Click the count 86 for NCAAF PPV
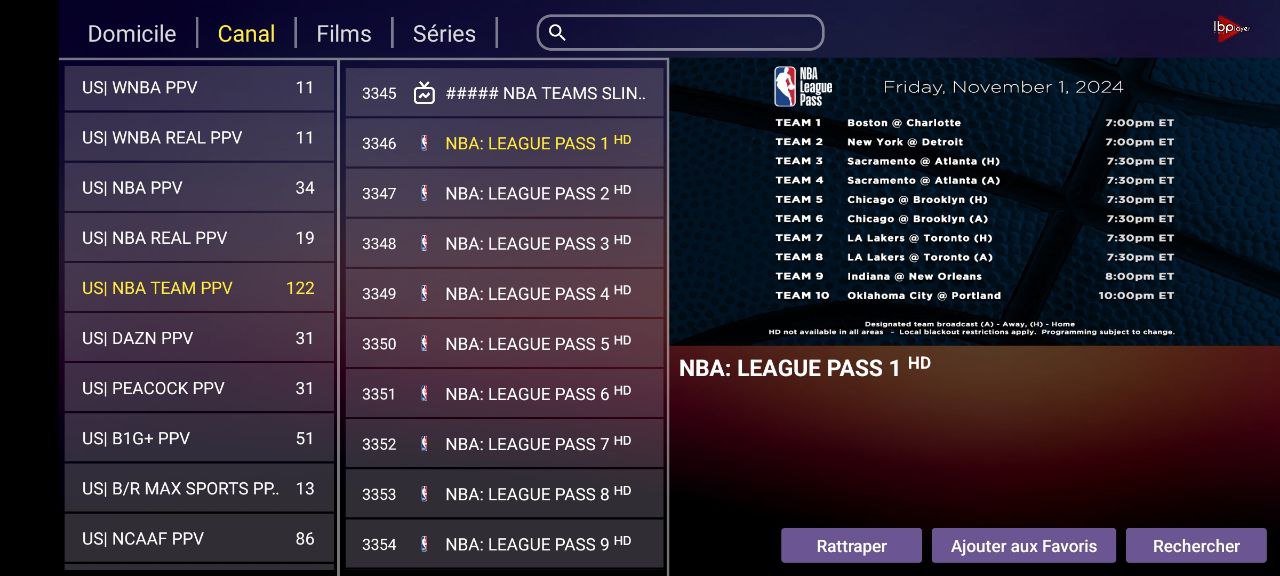 pos(305,538)
